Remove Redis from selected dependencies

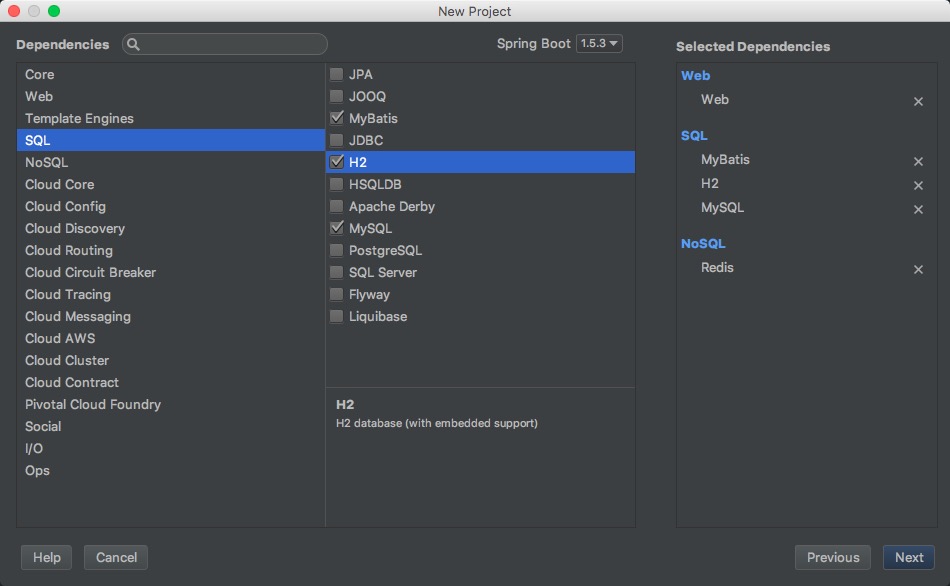(918, 269)
